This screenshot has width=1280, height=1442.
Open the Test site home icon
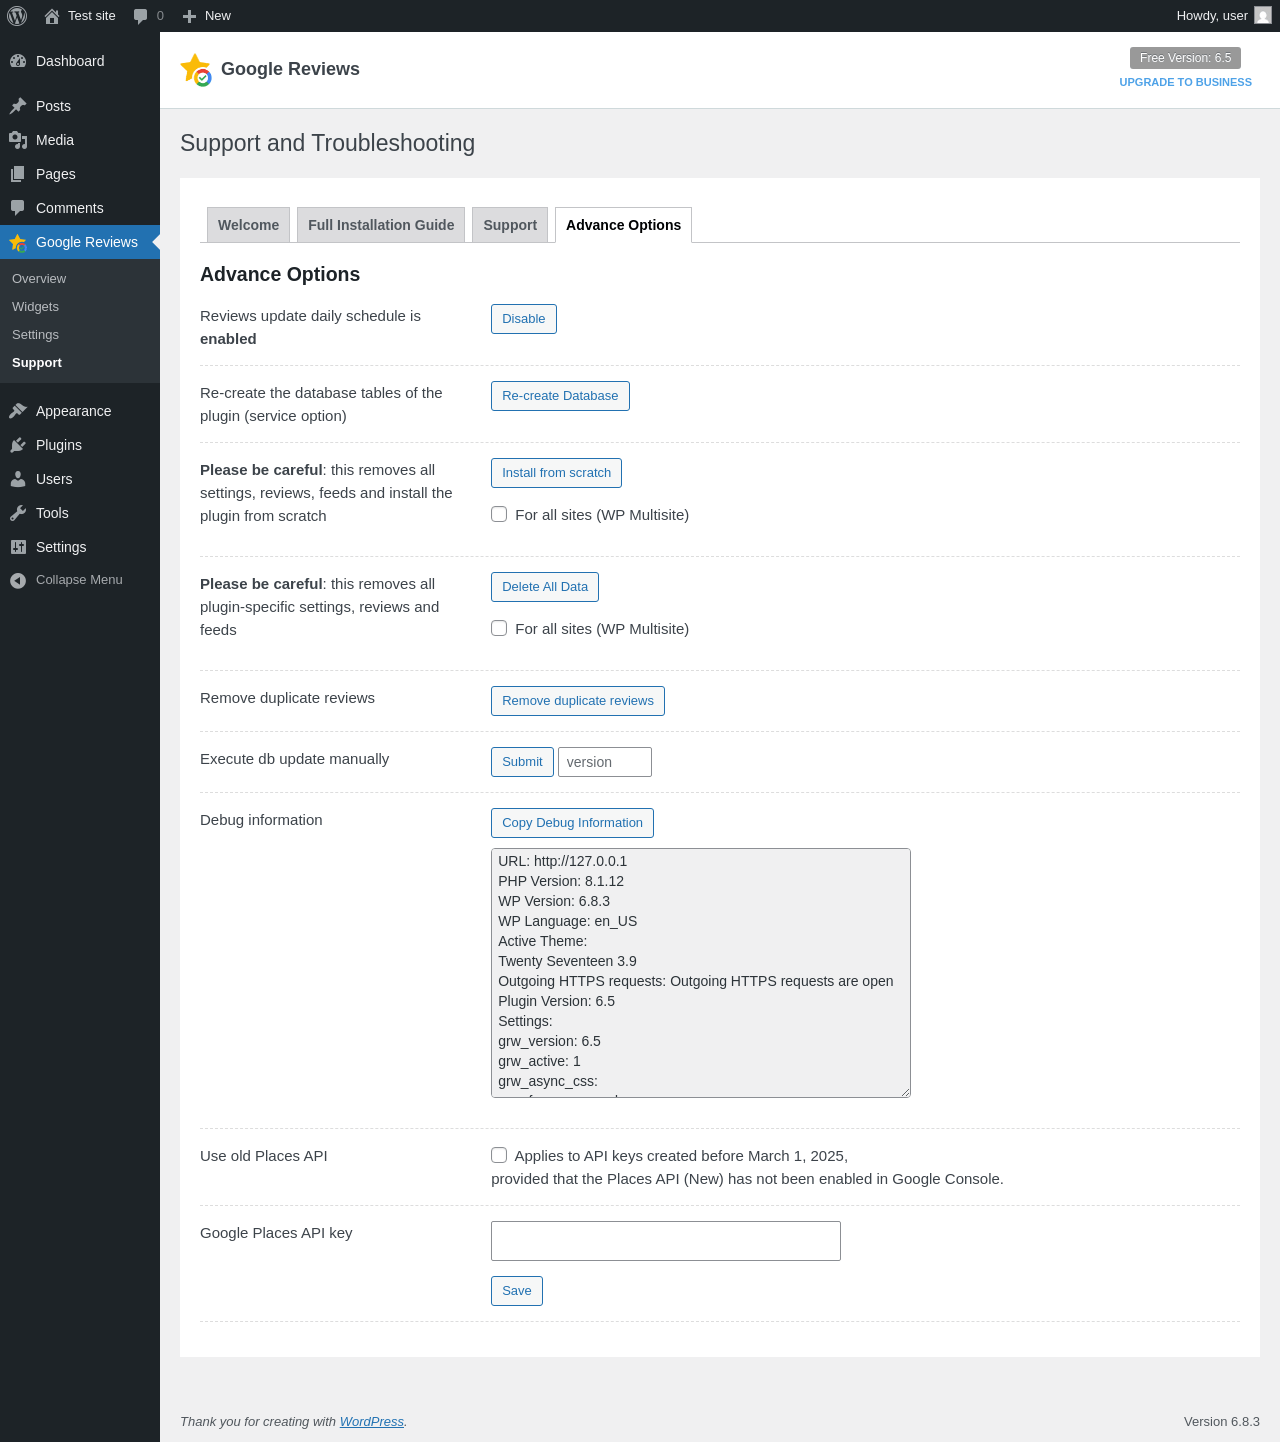(52, 16)
